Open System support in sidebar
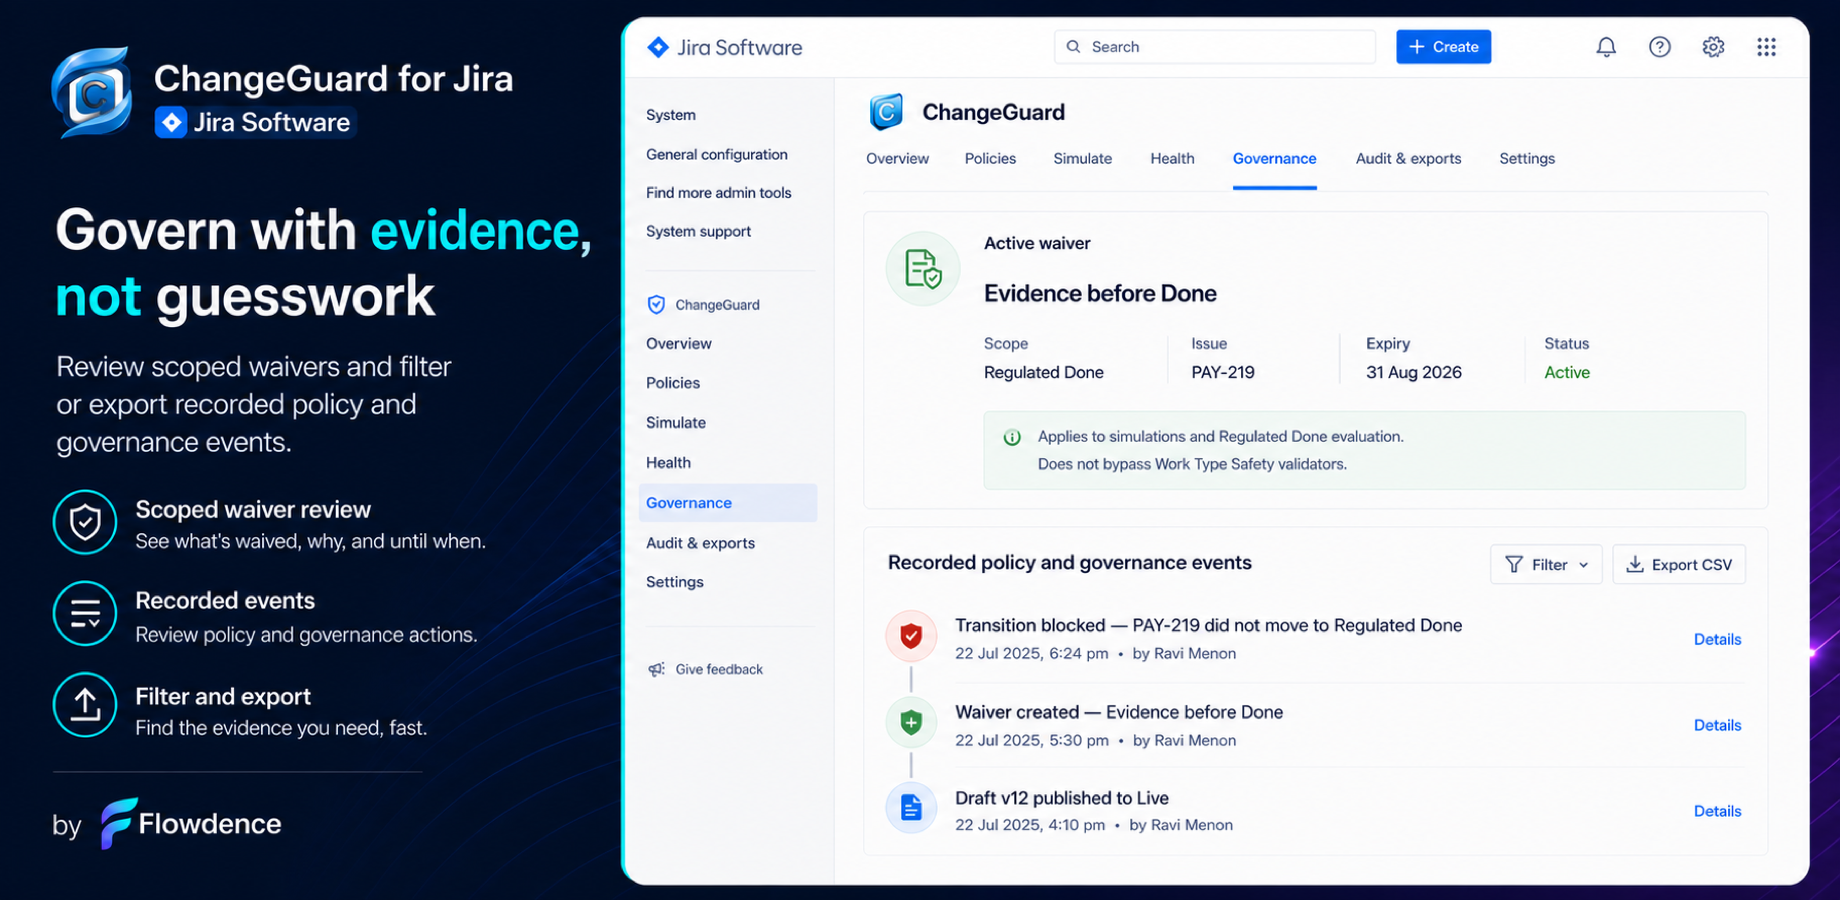1840x900 pixels. tap(698, 232)
